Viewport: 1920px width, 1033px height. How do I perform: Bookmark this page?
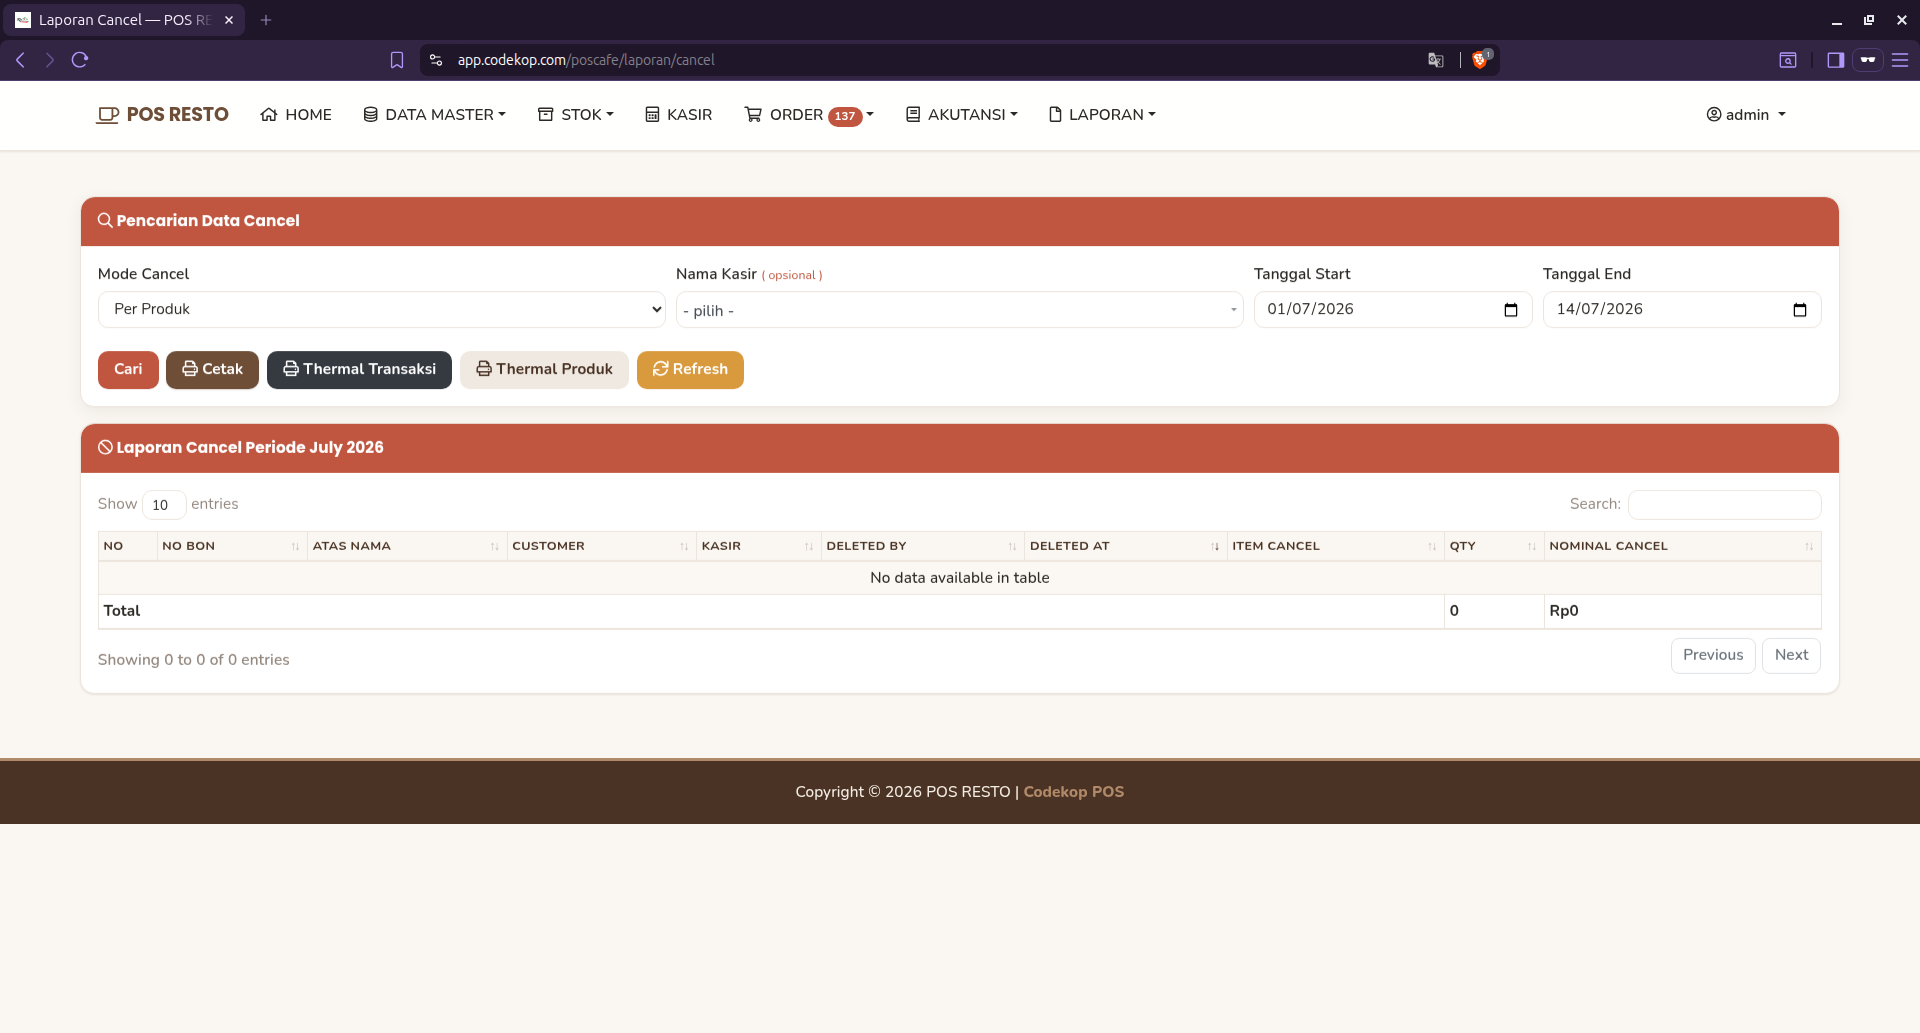(x=397, y=60)
